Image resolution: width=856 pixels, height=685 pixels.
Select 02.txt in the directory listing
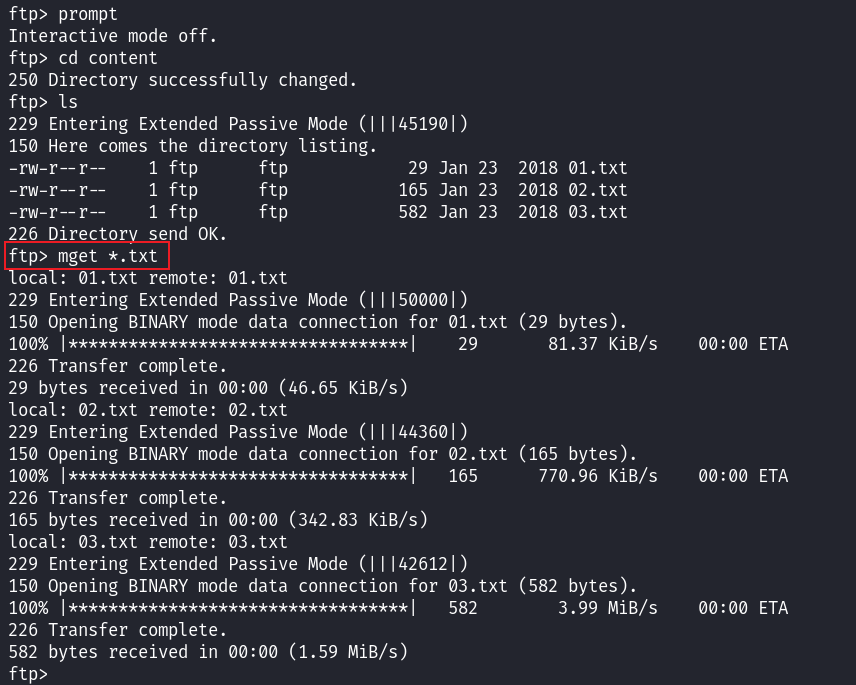(597, 190)
